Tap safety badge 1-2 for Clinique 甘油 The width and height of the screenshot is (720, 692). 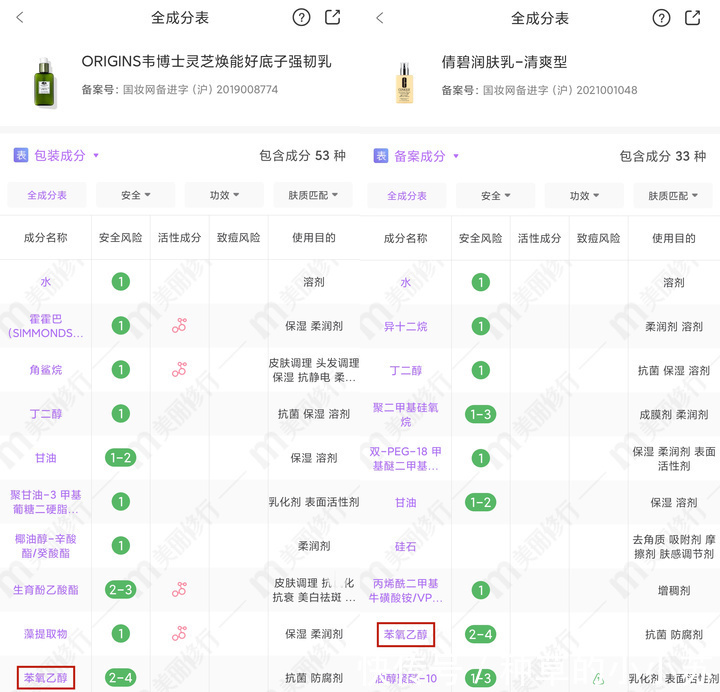481,502
